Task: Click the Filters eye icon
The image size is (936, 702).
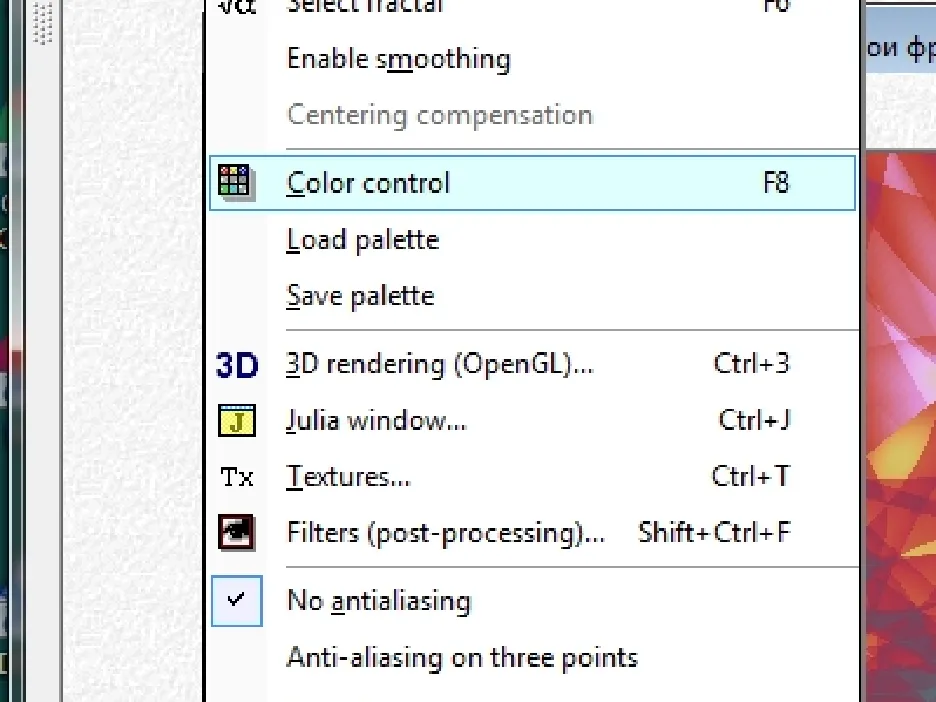Action: pyautogui.click(x=236, y=532)
